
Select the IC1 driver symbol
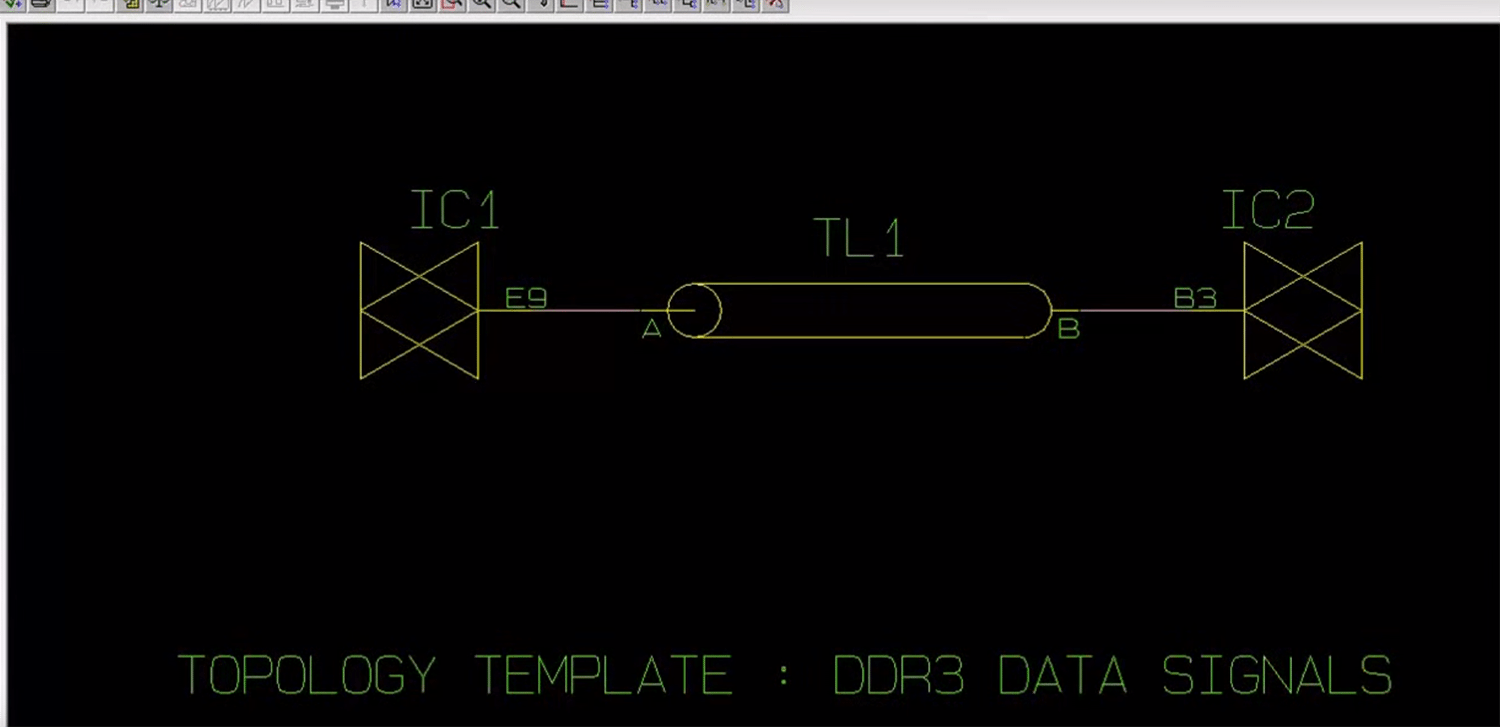pyautogui.click(x=420, y=310)
